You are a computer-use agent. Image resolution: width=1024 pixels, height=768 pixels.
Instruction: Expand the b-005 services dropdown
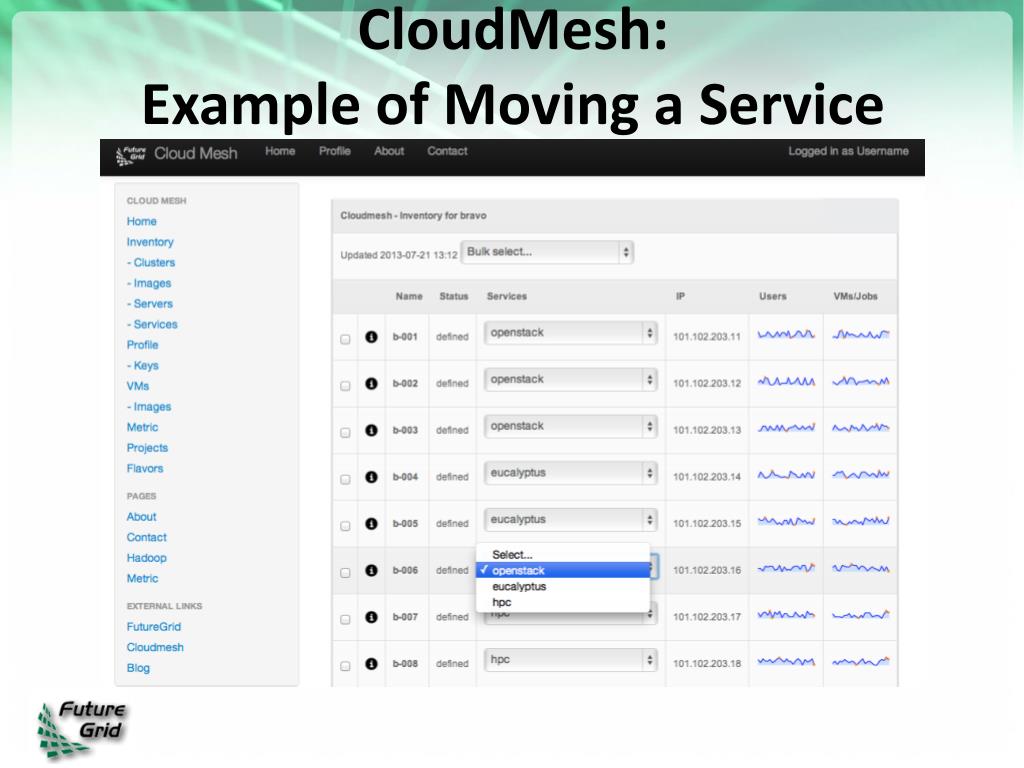[x=570, y=520]
